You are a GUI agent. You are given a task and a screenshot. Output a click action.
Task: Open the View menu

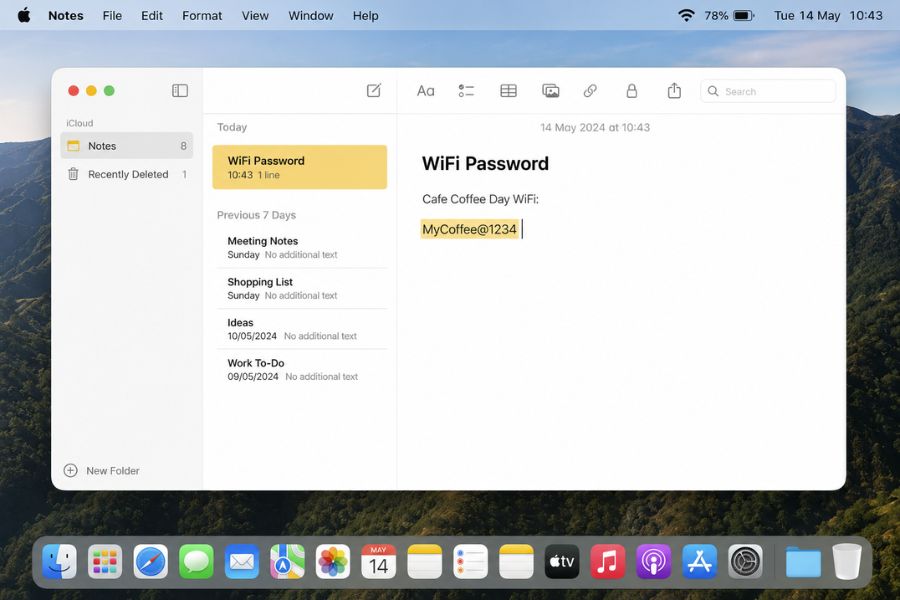point(255,16)
